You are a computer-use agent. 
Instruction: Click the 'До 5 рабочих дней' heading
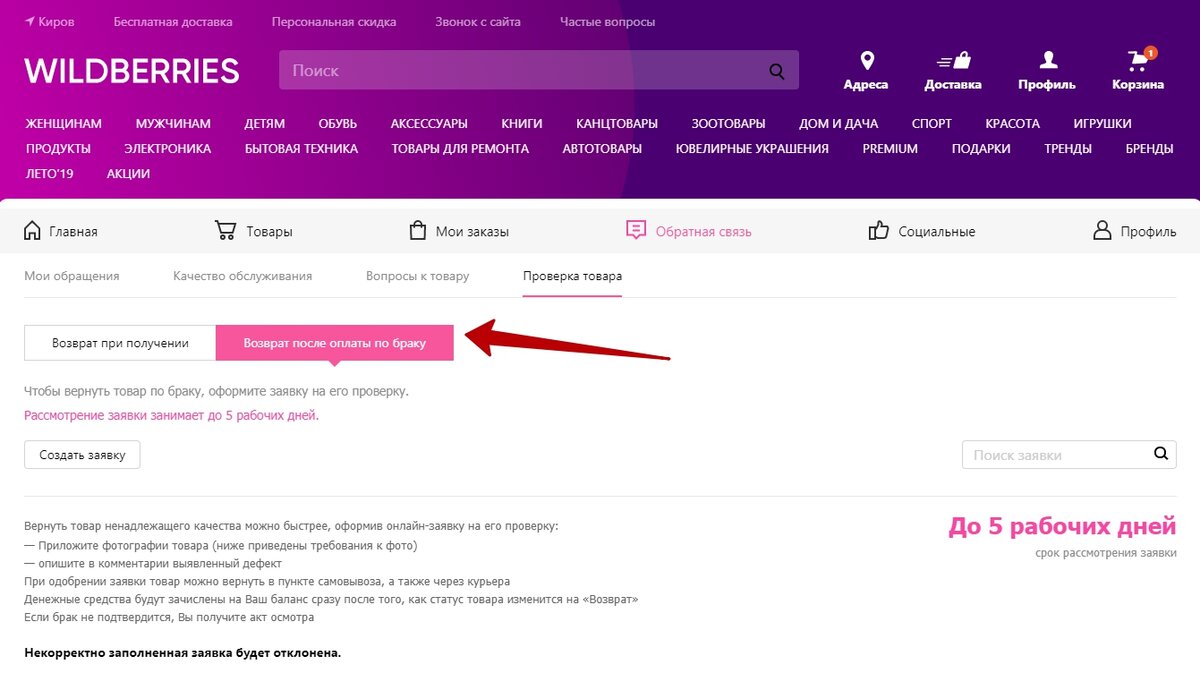coord(1062,527)
